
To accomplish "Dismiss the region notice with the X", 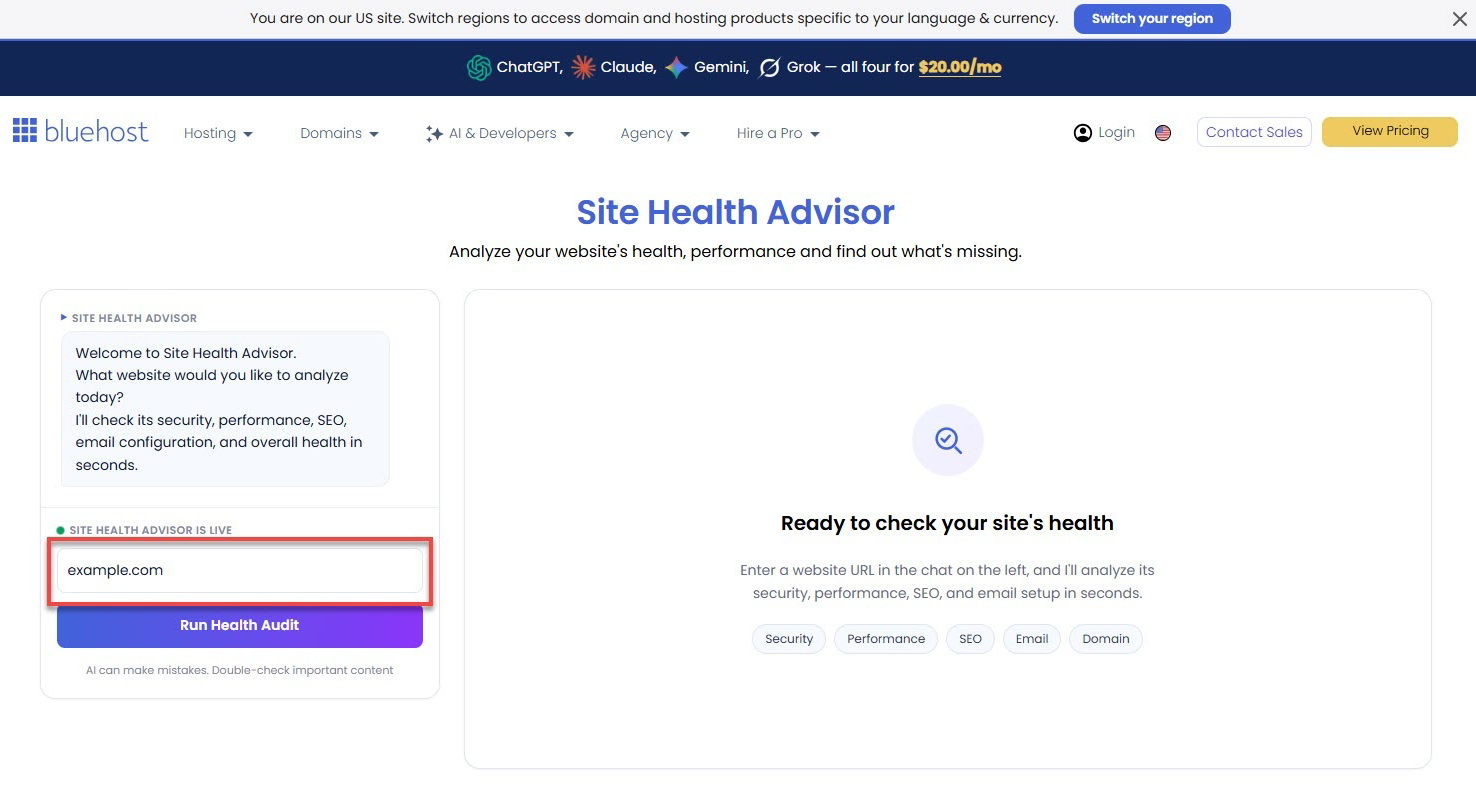I will tap(1459, 19).
